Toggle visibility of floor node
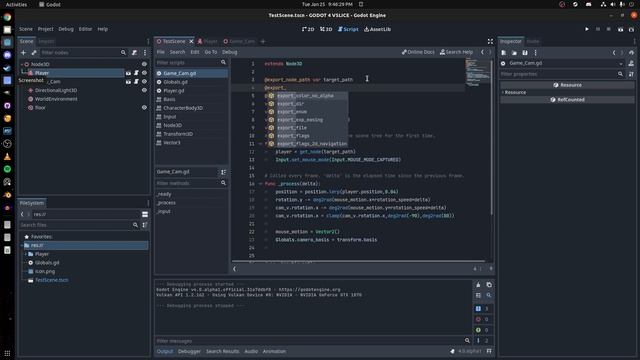640x360 pixels. coord(144,107)
